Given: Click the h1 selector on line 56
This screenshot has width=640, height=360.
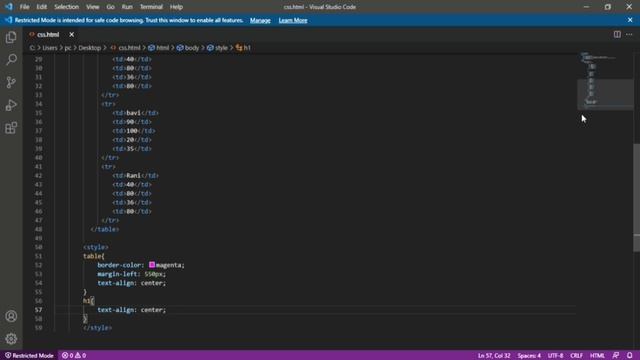Looking at the screenshot, I should (x=86, y=301).
